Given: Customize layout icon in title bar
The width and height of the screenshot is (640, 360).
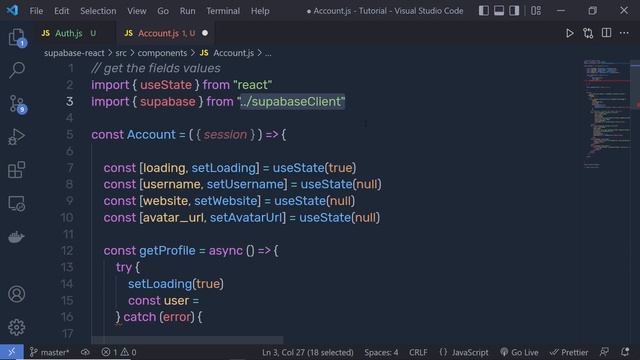Looking at the screenshot, I should coord(536,11).
